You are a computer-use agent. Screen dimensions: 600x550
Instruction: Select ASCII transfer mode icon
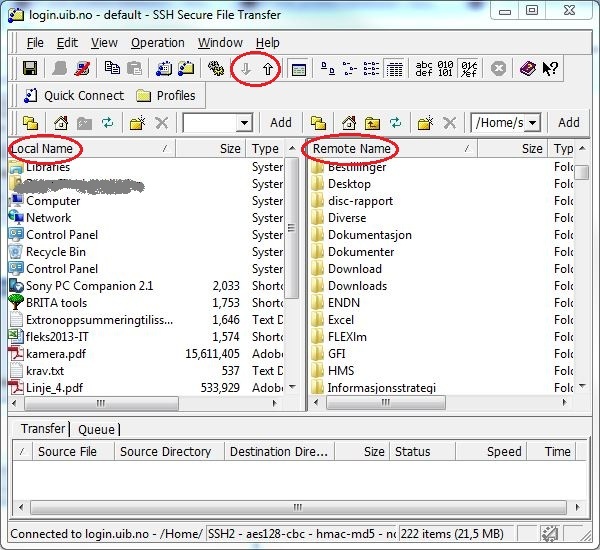tap(425, 69)
